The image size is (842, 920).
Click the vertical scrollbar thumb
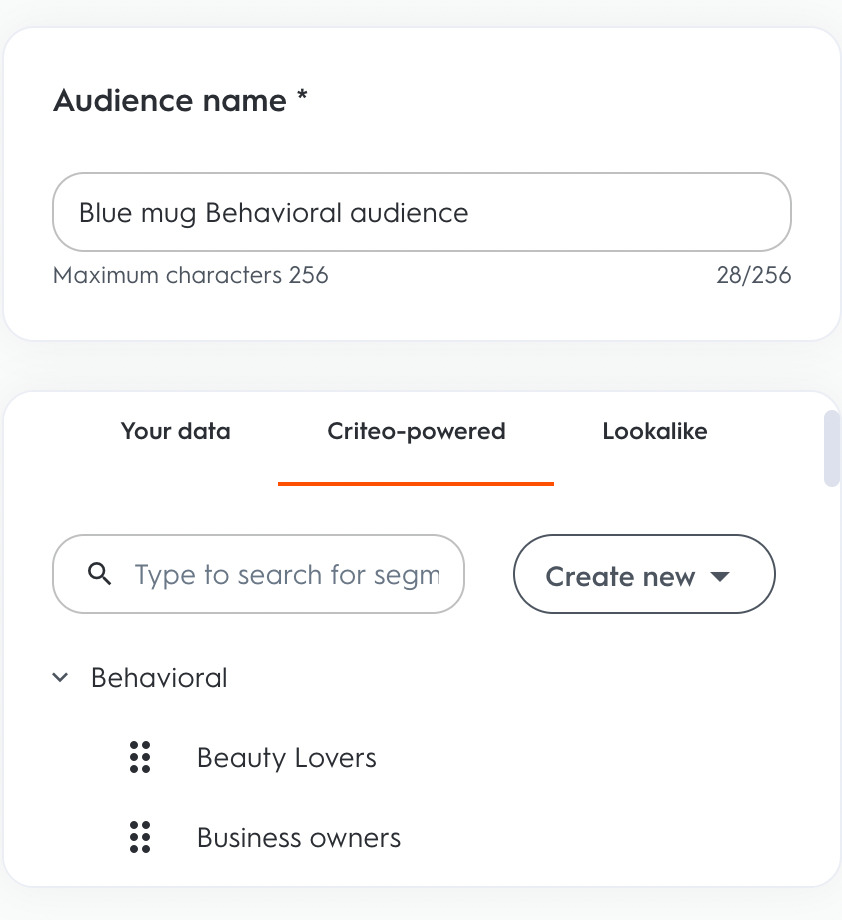click(x=831, y=448)
